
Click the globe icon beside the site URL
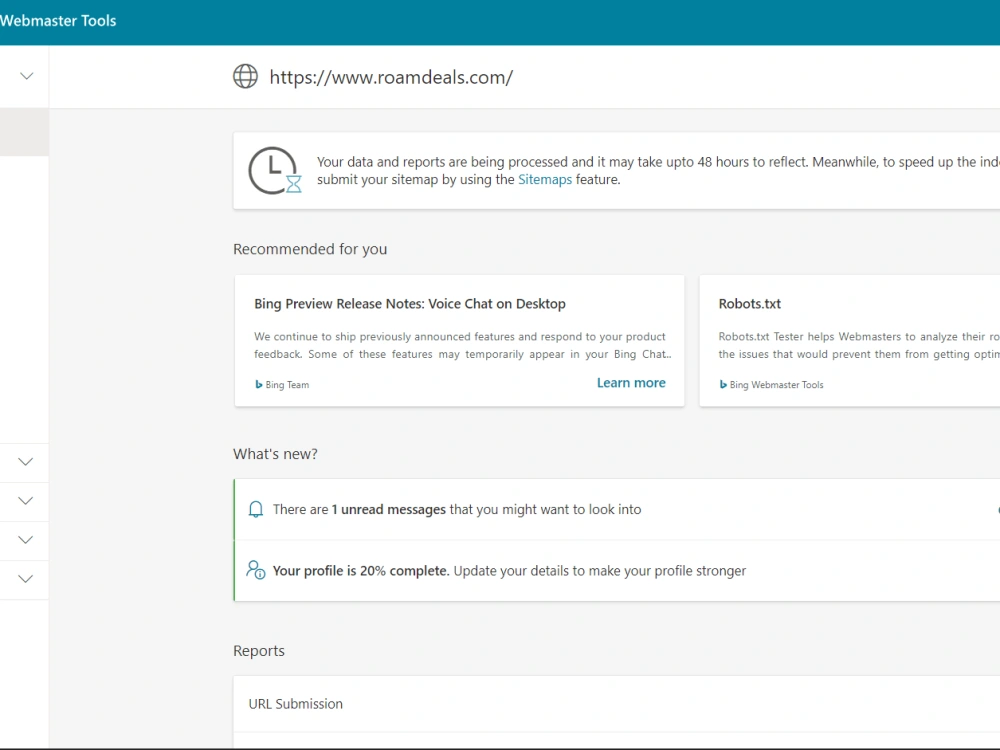(246, 77)
